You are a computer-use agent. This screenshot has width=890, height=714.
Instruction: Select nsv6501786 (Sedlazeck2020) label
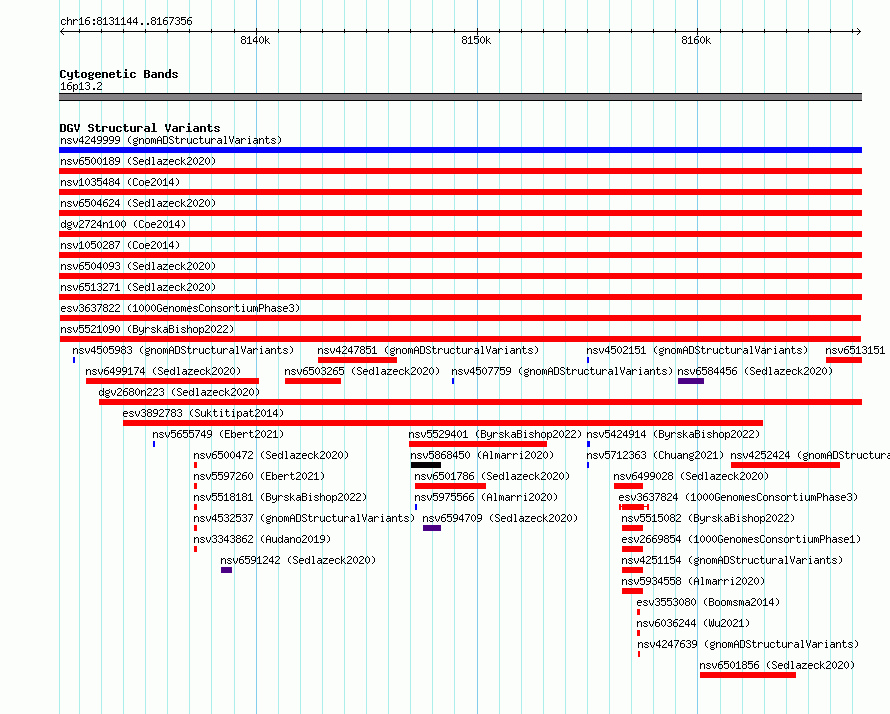pyautogui.click(x=492, y=476)
